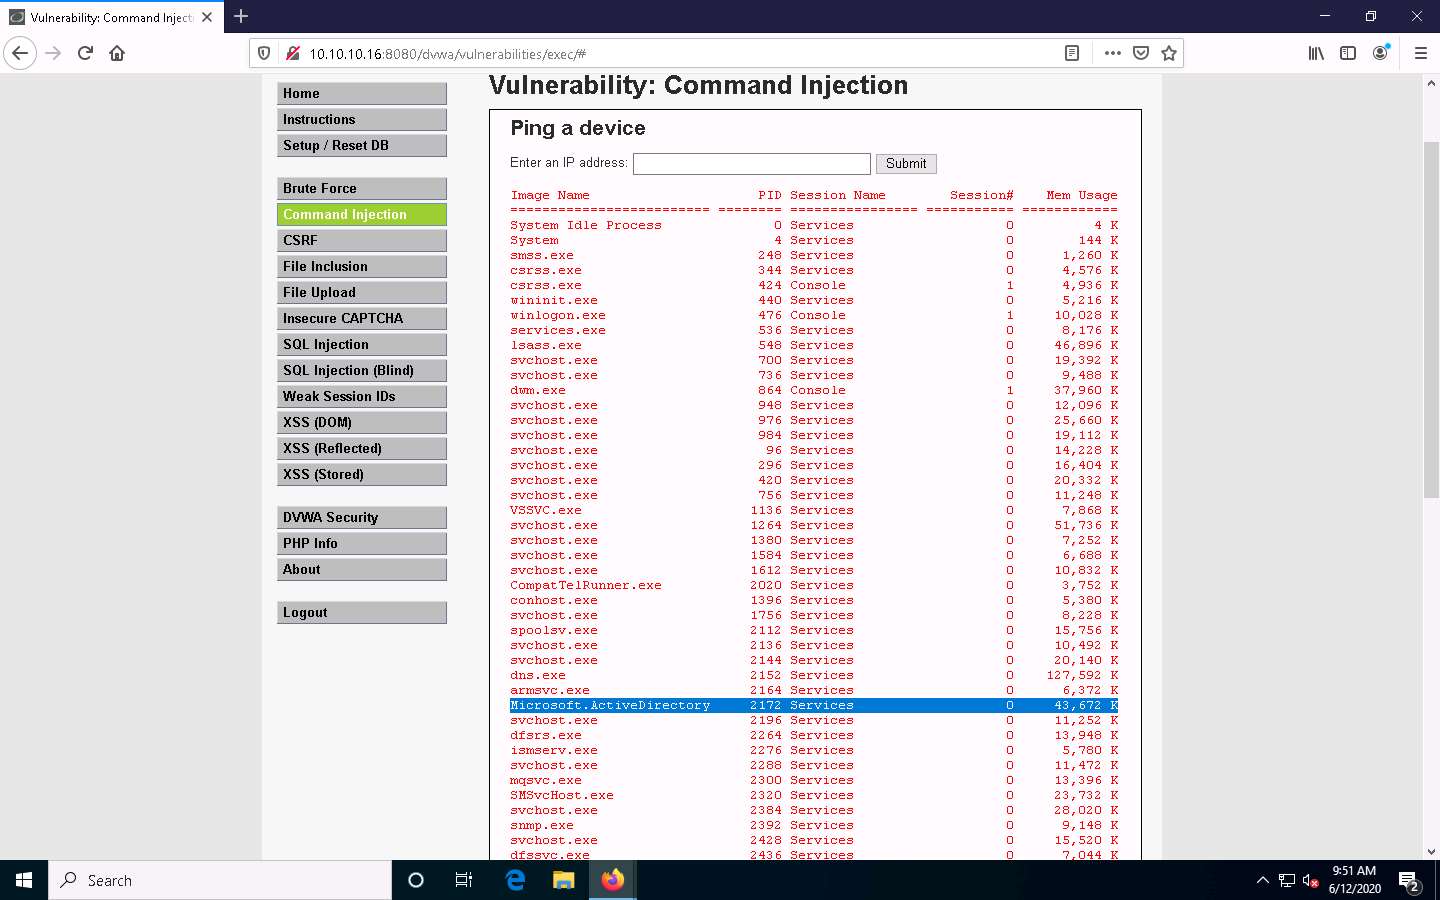The image size is (1440, 900).
Task: Click the scrollbar's down arrow
Action: click(1432, 851)
